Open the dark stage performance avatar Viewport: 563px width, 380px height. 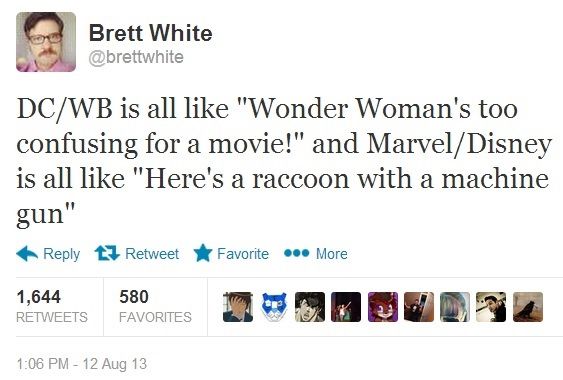coord(346,307)
